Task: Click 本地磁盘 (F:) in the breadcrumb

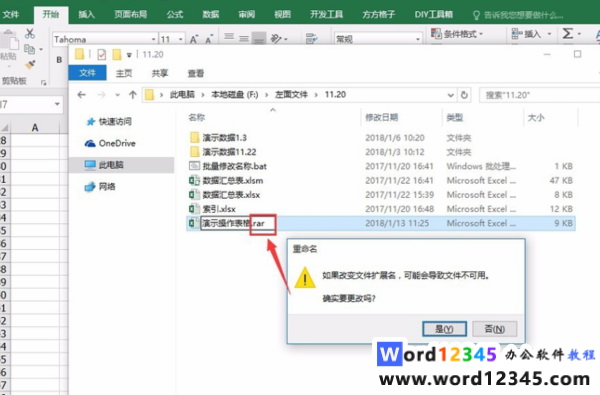Action: click(x=235, y=95)
